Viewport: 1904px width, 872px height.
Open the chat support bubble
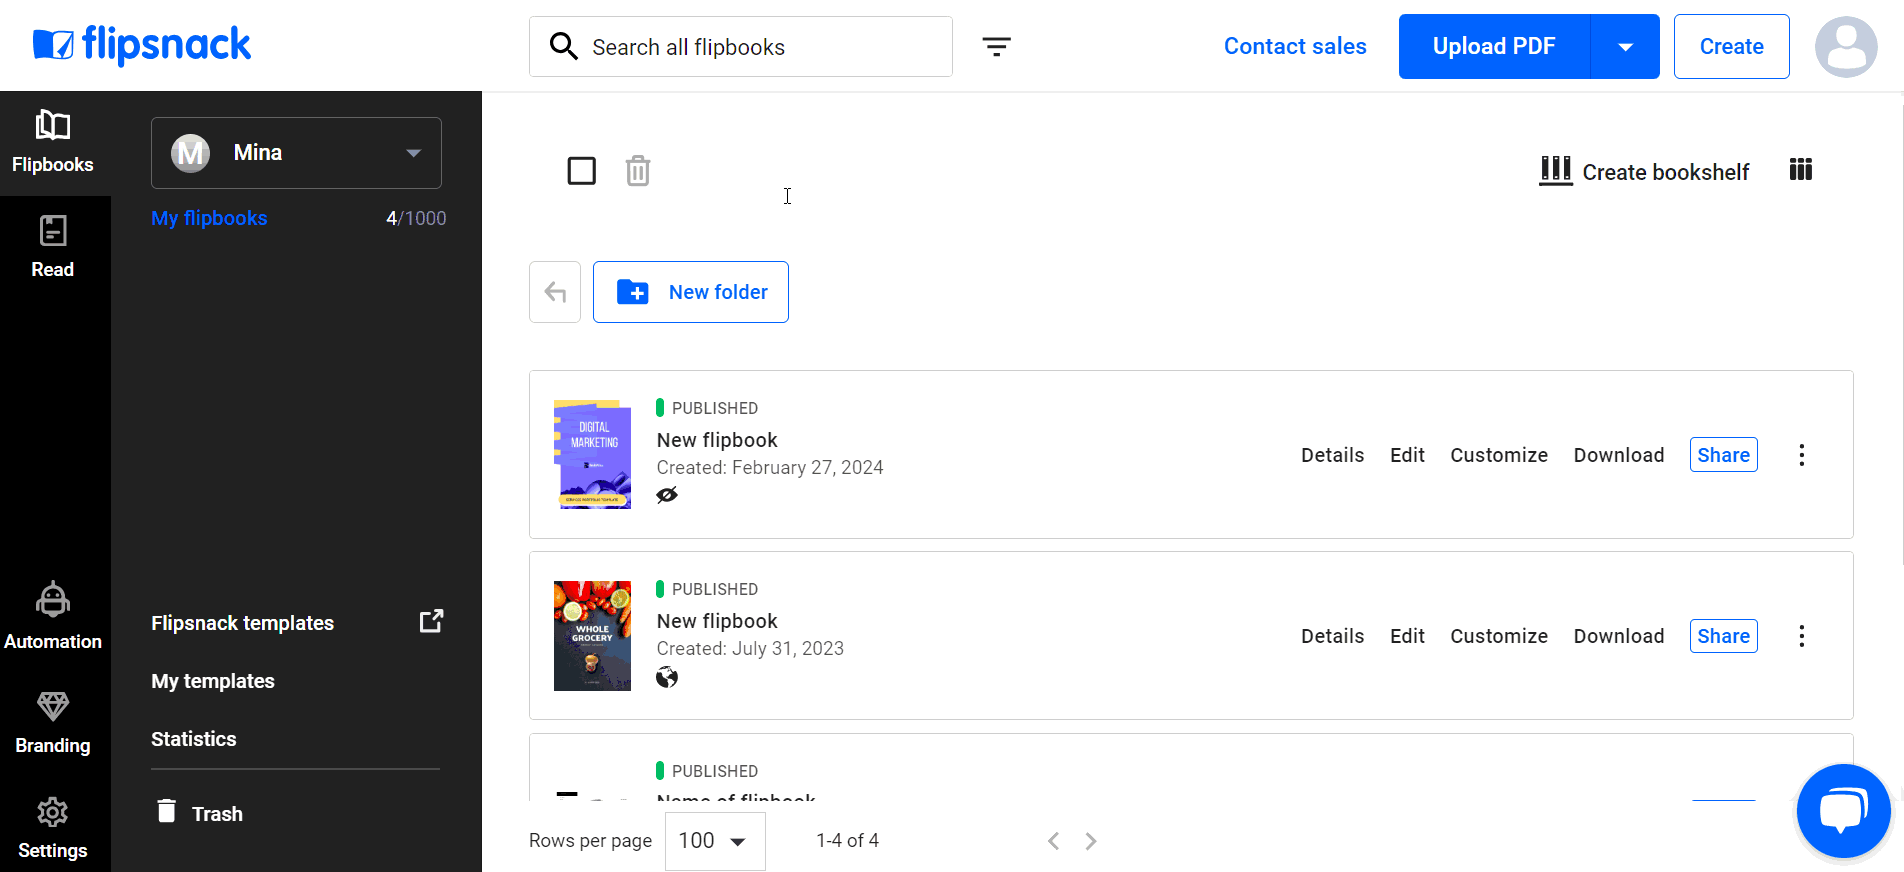(x=1843, y=811)
